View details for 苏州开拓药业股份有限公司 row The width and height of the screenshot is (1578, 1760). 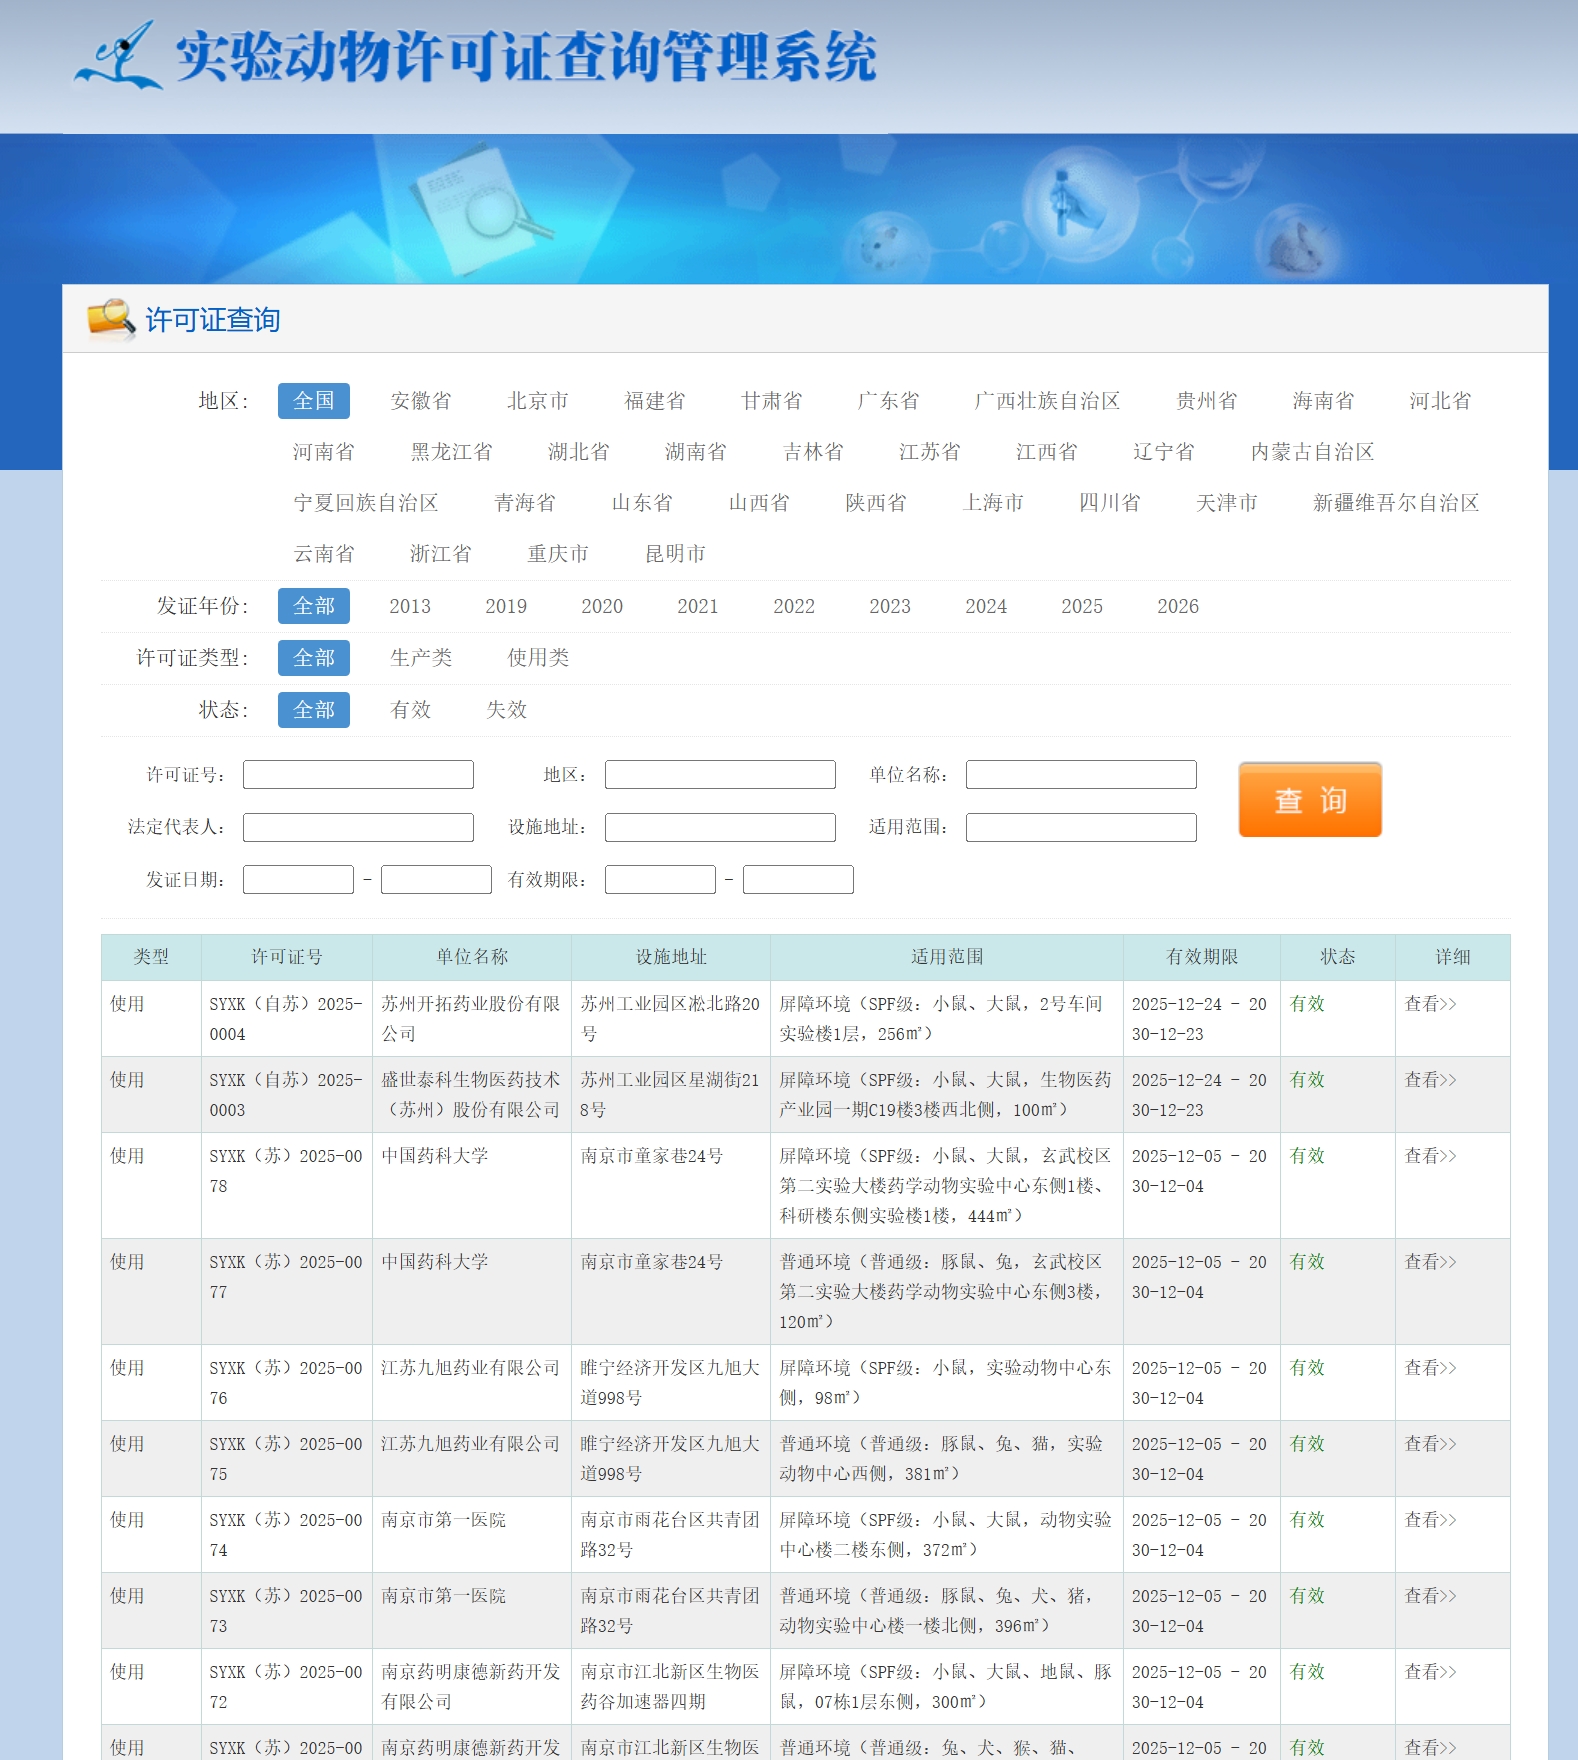(x=1430, y=1004)
